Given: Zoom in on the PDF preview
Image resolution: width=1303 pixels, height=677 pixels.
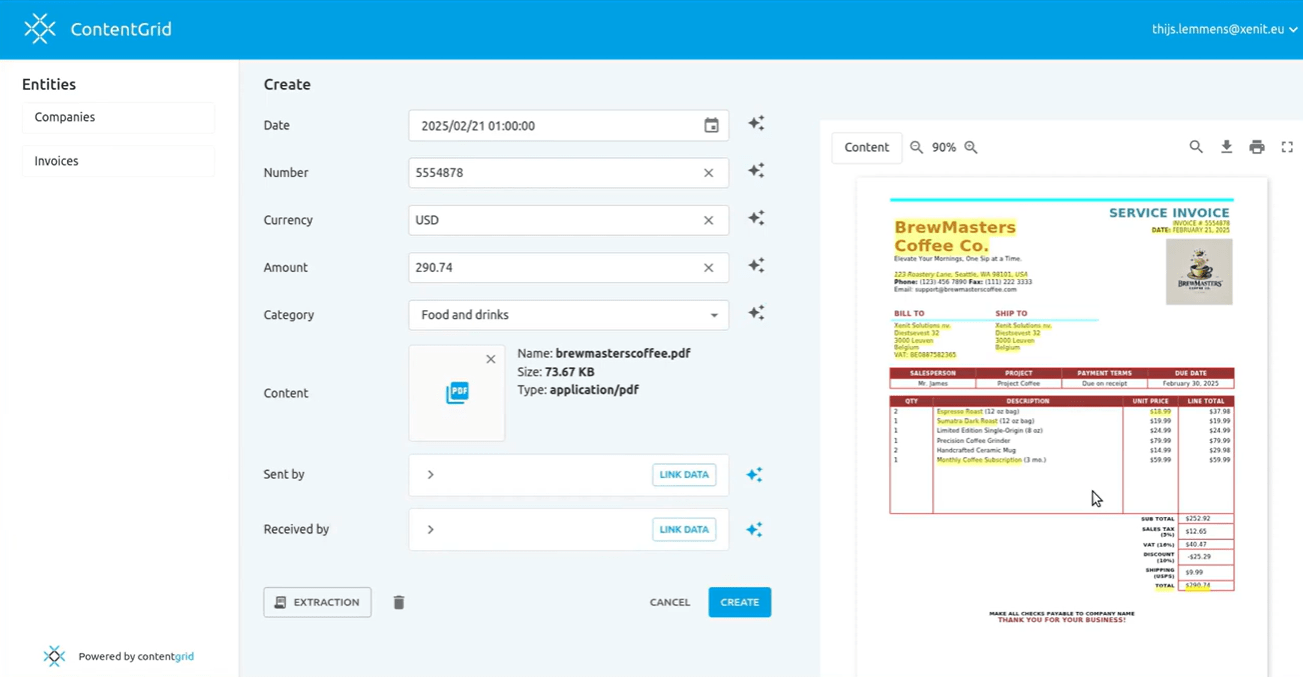Looking at the screenshot, I should (x=971, y=147).
